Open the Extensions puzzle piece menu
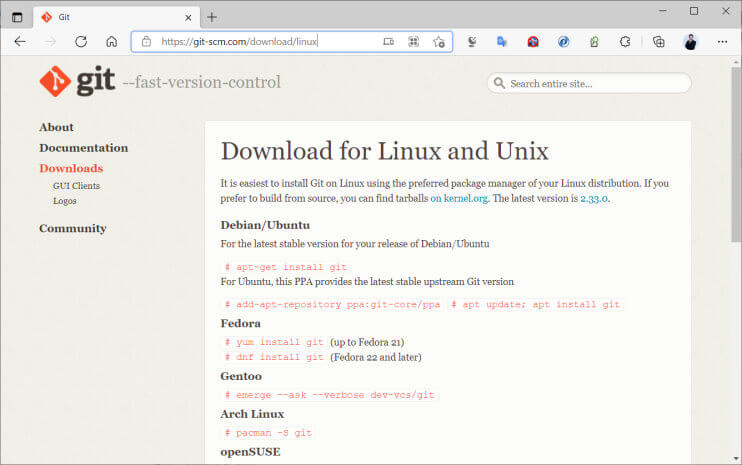The width and height of the screenshot is (742, 465). (625, 42)
